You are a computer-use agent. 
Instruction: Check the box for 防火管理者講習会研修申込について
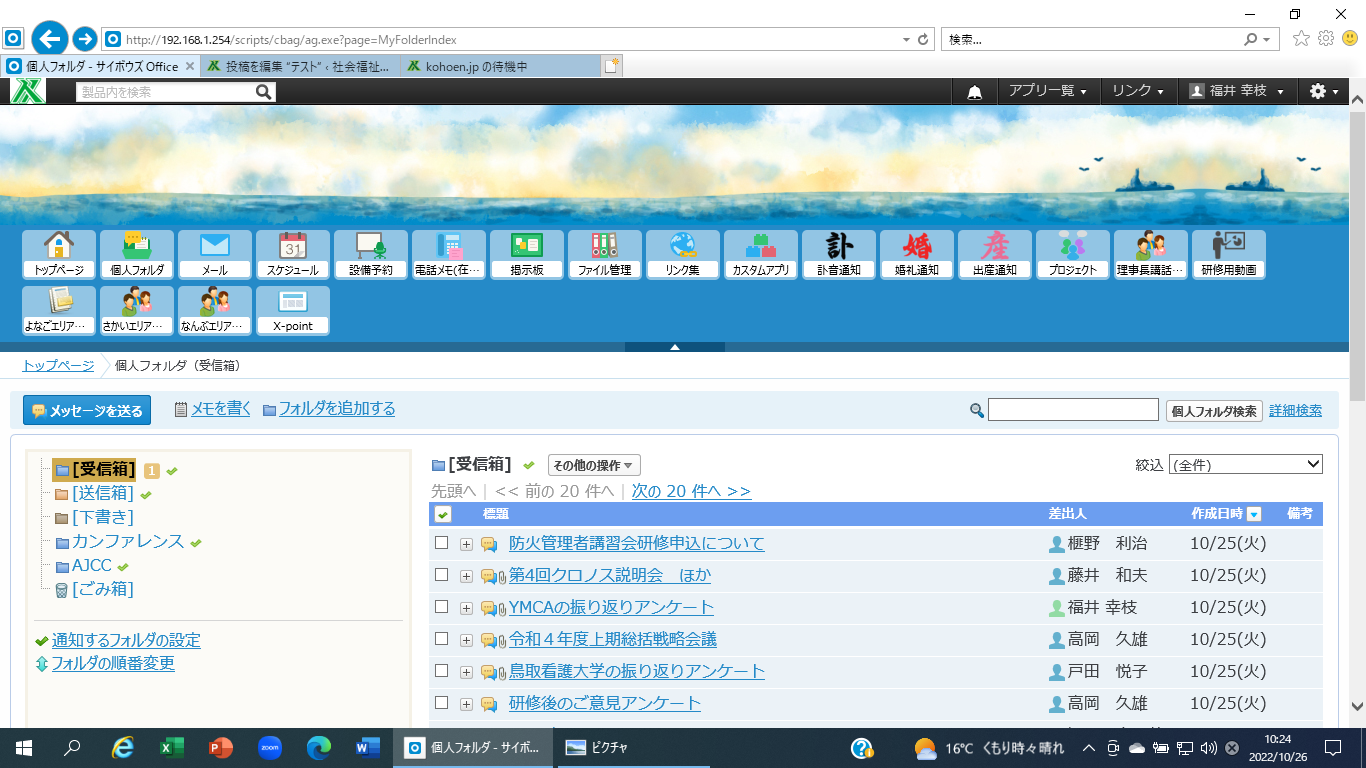442,543
